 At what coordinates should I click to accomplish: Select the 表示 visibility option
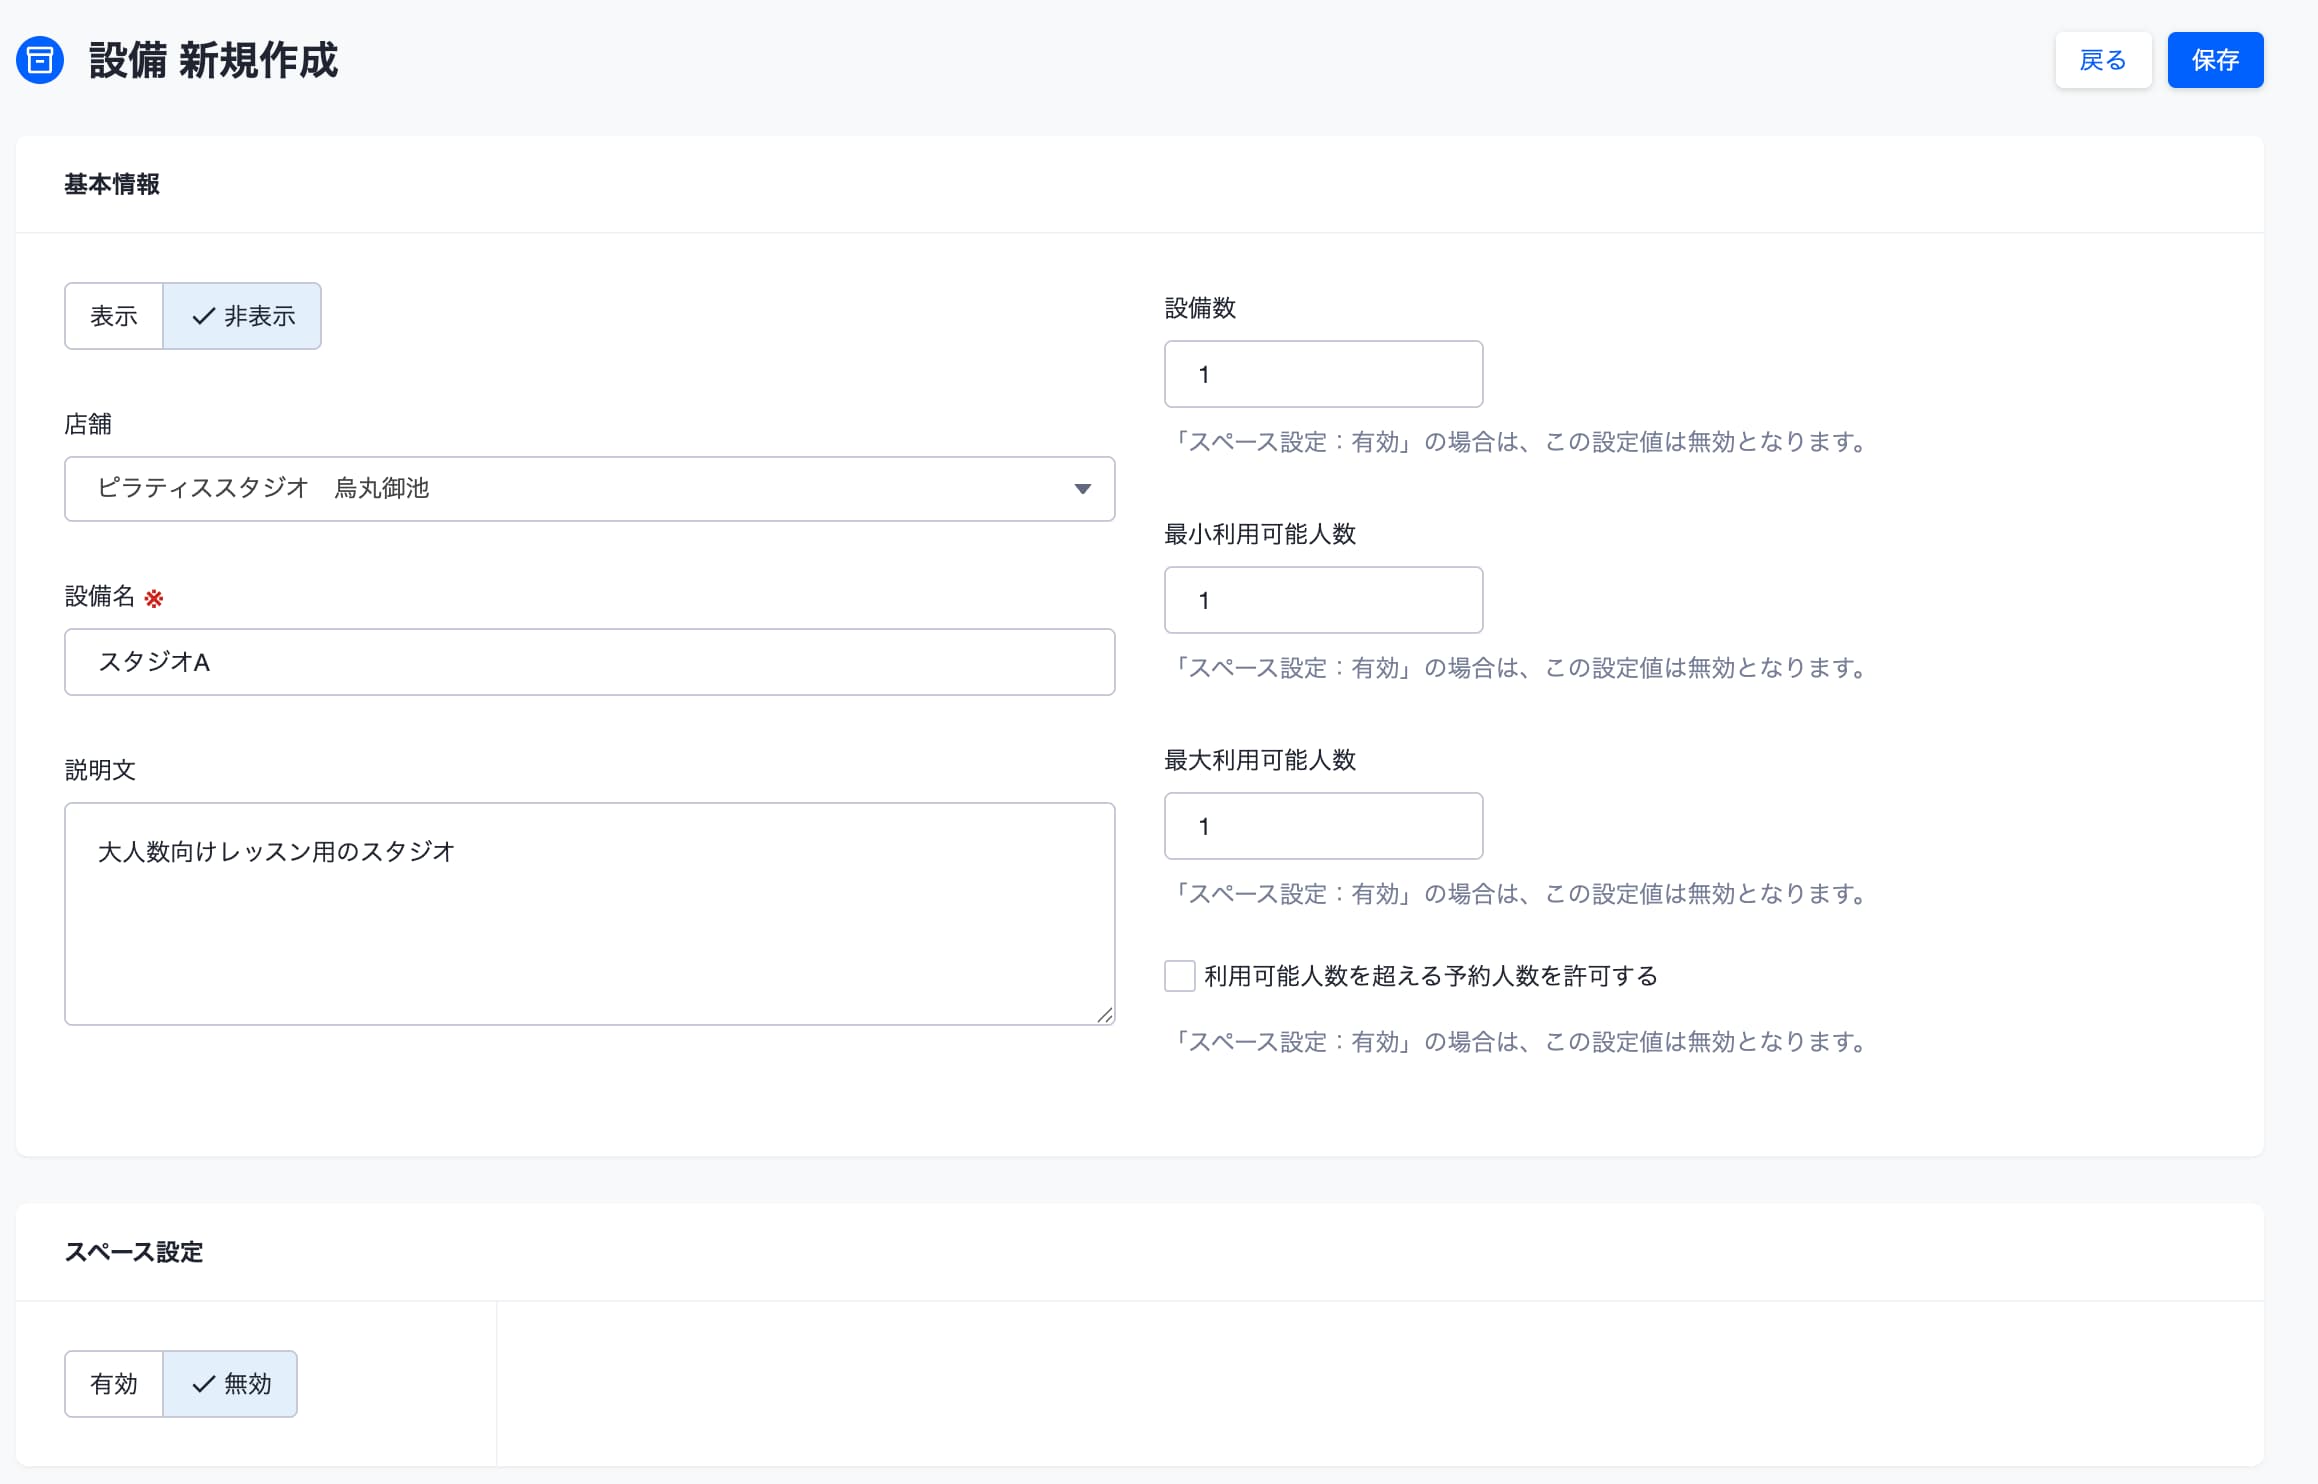coord(114,316)
